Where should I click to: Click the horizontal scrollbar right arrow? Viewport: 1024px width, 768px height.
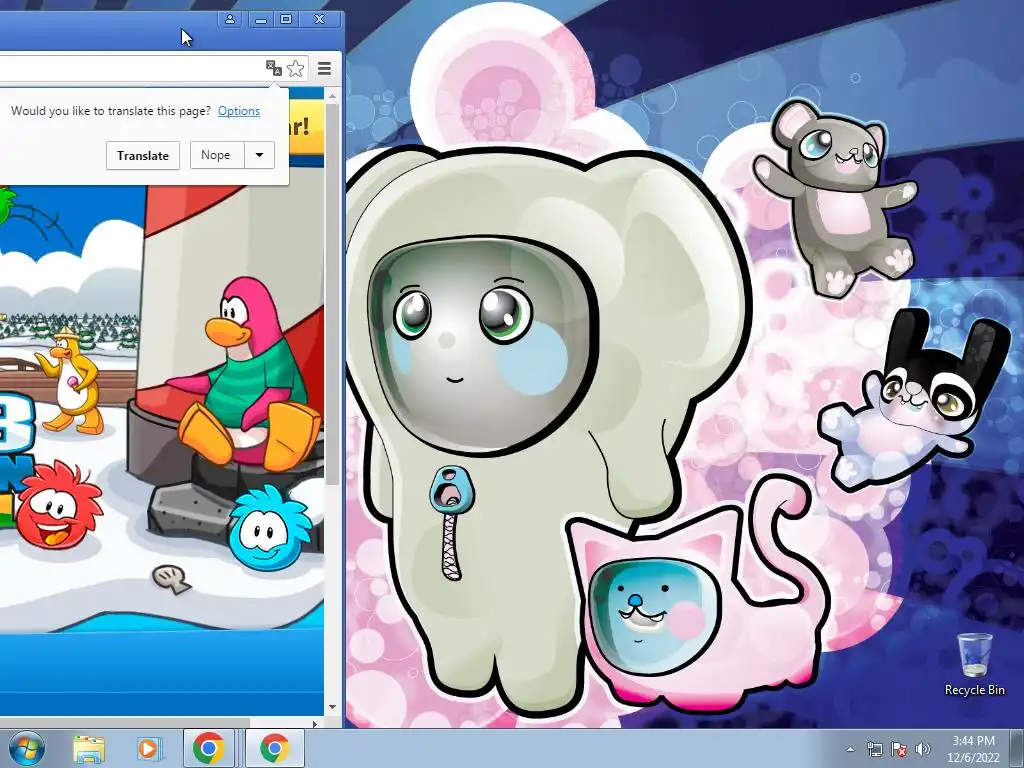315,724
